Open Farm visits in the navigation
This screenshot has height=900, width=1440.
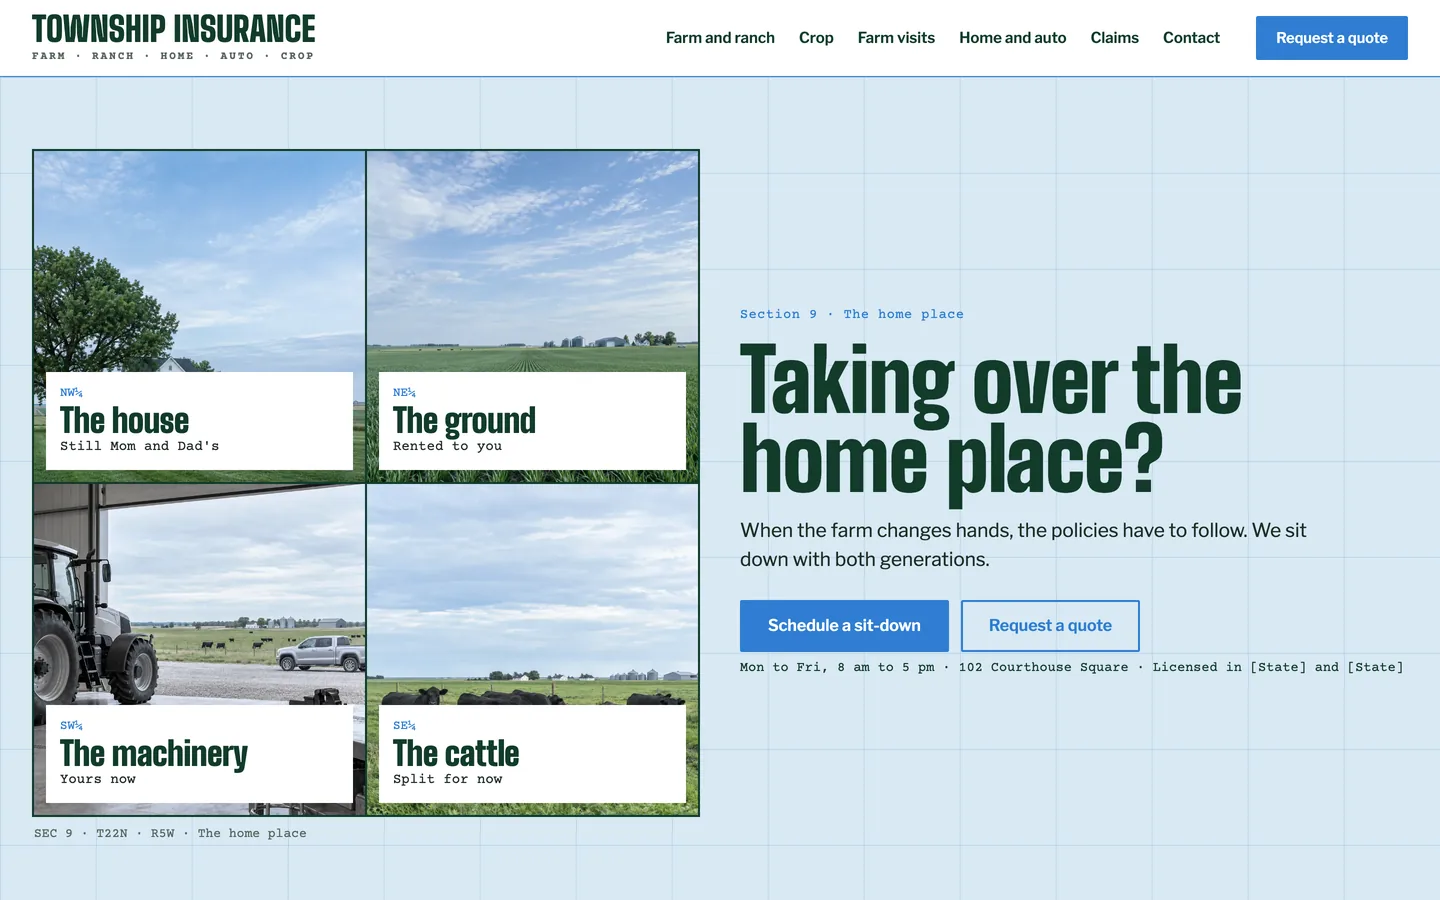pyautogui.click(x=896, y=38)
